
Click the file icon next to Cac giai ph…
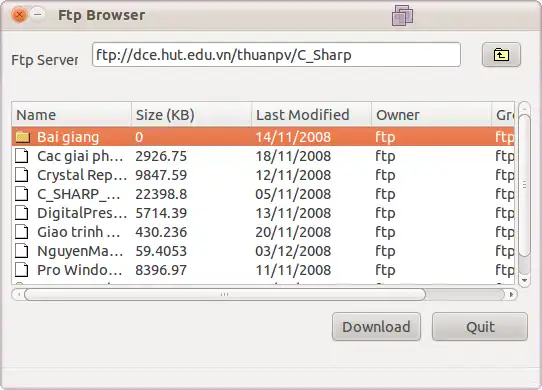(22, 156)
